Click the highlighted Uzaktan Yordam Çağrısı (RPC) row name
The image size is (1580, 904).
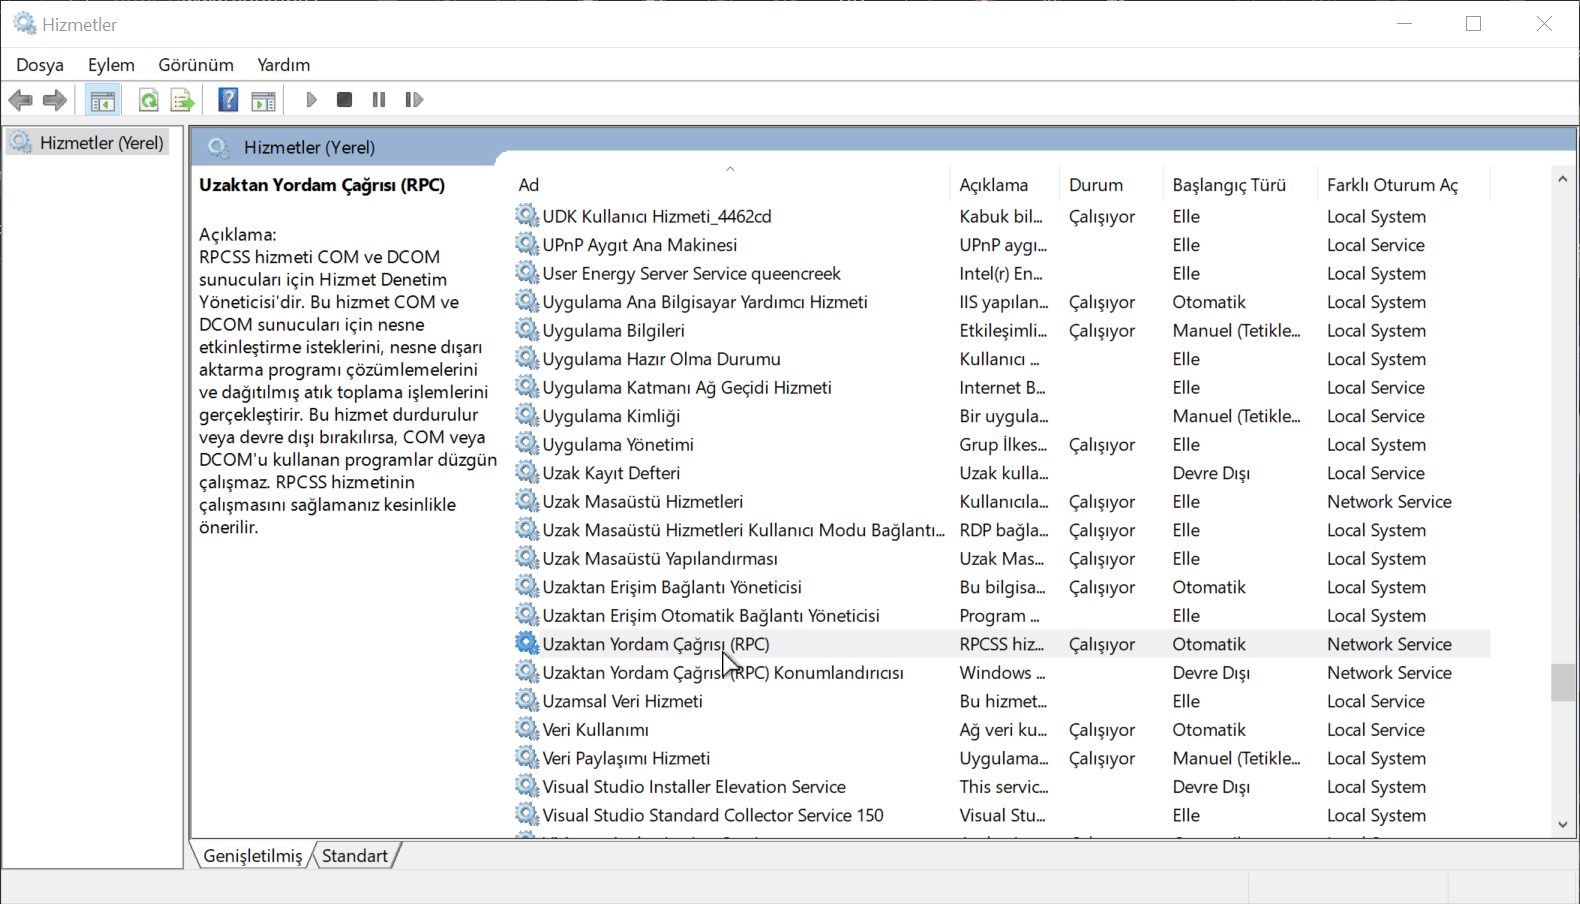[x=656, y=644]
